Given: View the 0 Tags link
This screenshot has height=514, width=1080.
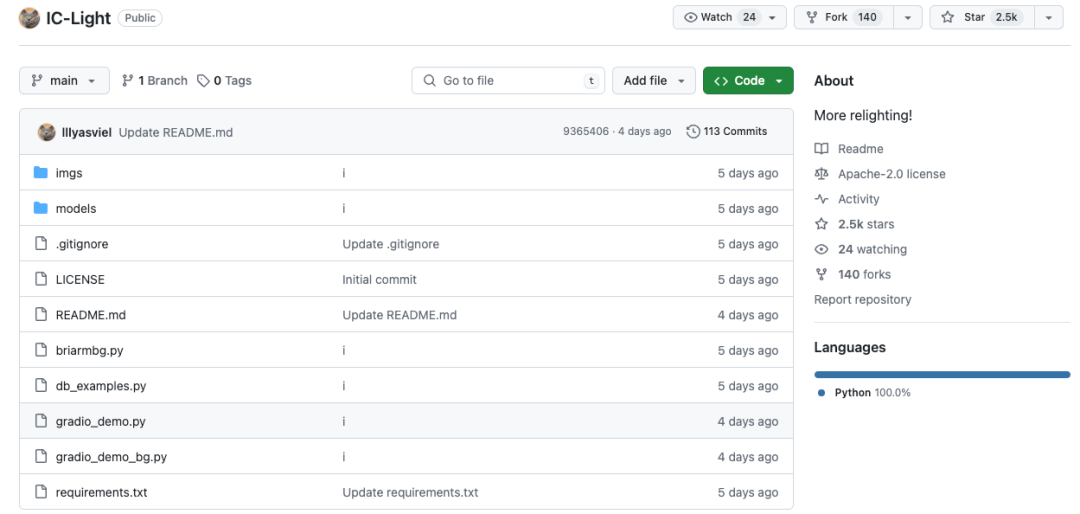Looking at the screenshot, I should coord(225,81).
